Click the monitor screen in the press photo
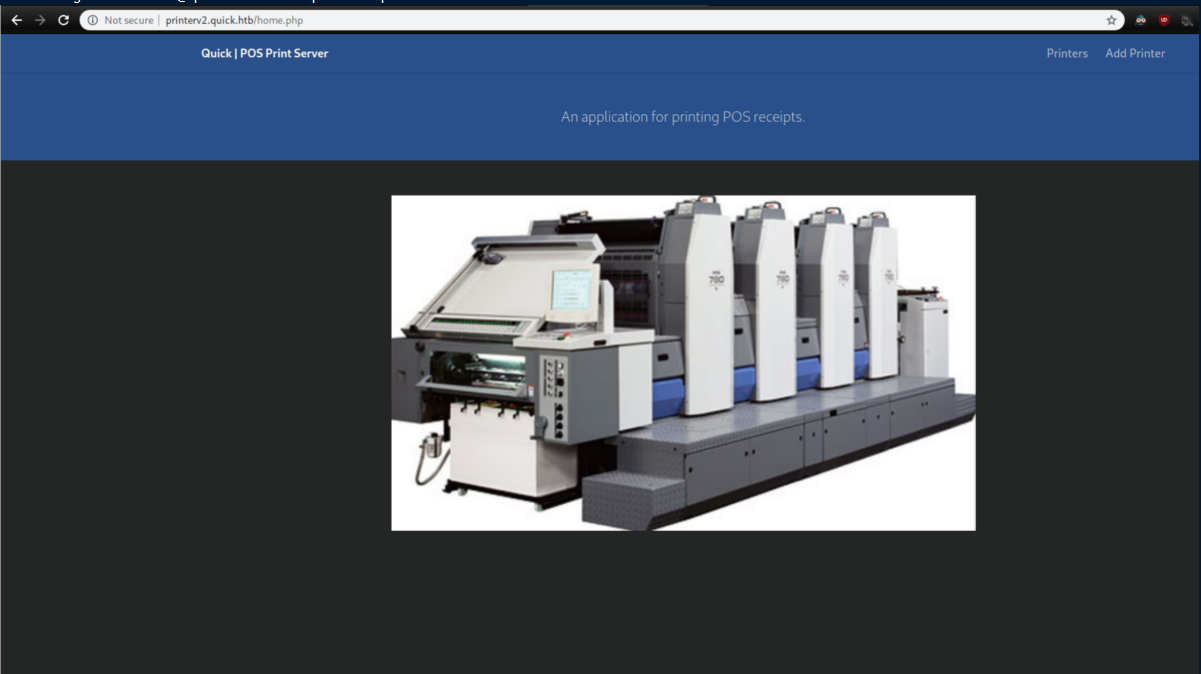The height and width of the screenshot is (674, 1201). click(x=573, y=290)
